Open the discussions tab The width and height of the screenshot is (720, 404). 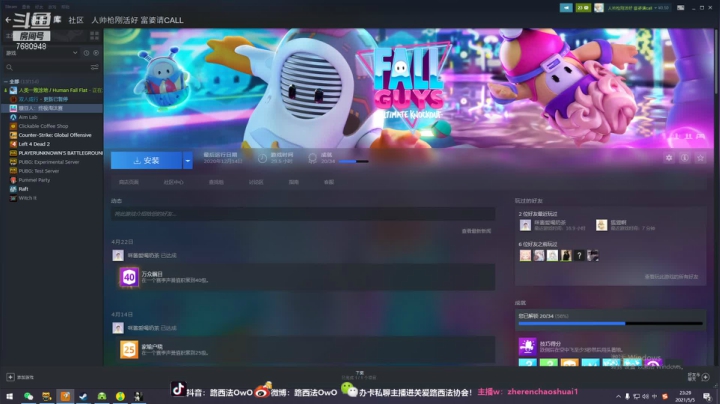tap(256, 182)
